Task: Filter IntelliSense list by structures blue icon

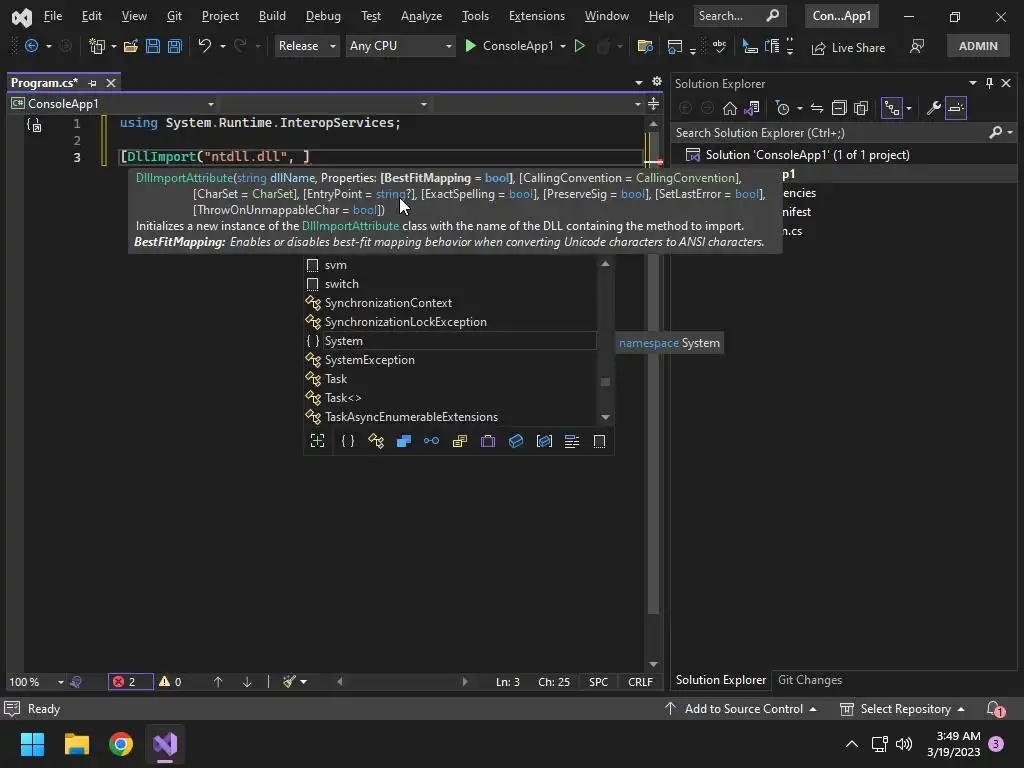Action: pos(404,441)
